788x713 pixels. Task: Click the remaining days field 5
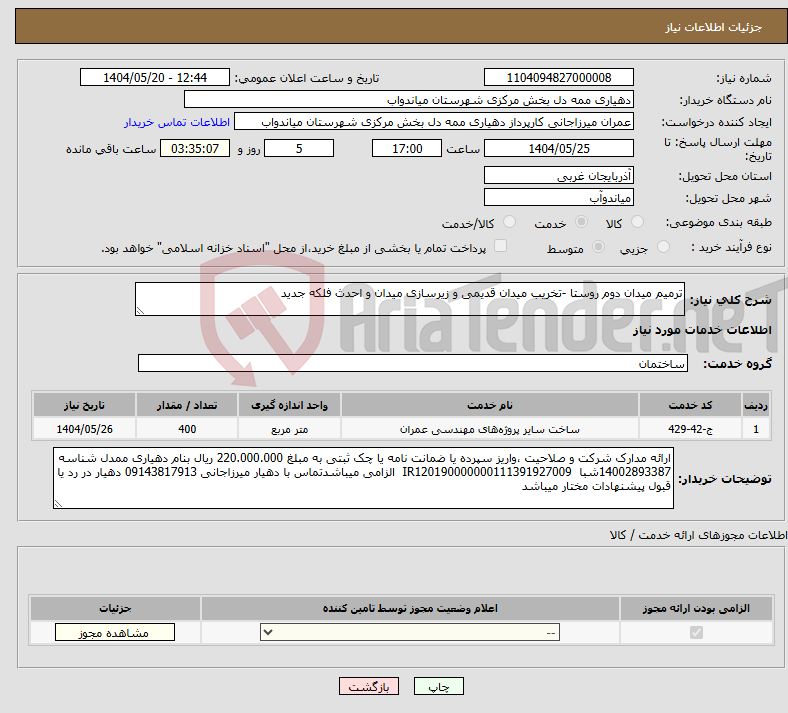299,148
